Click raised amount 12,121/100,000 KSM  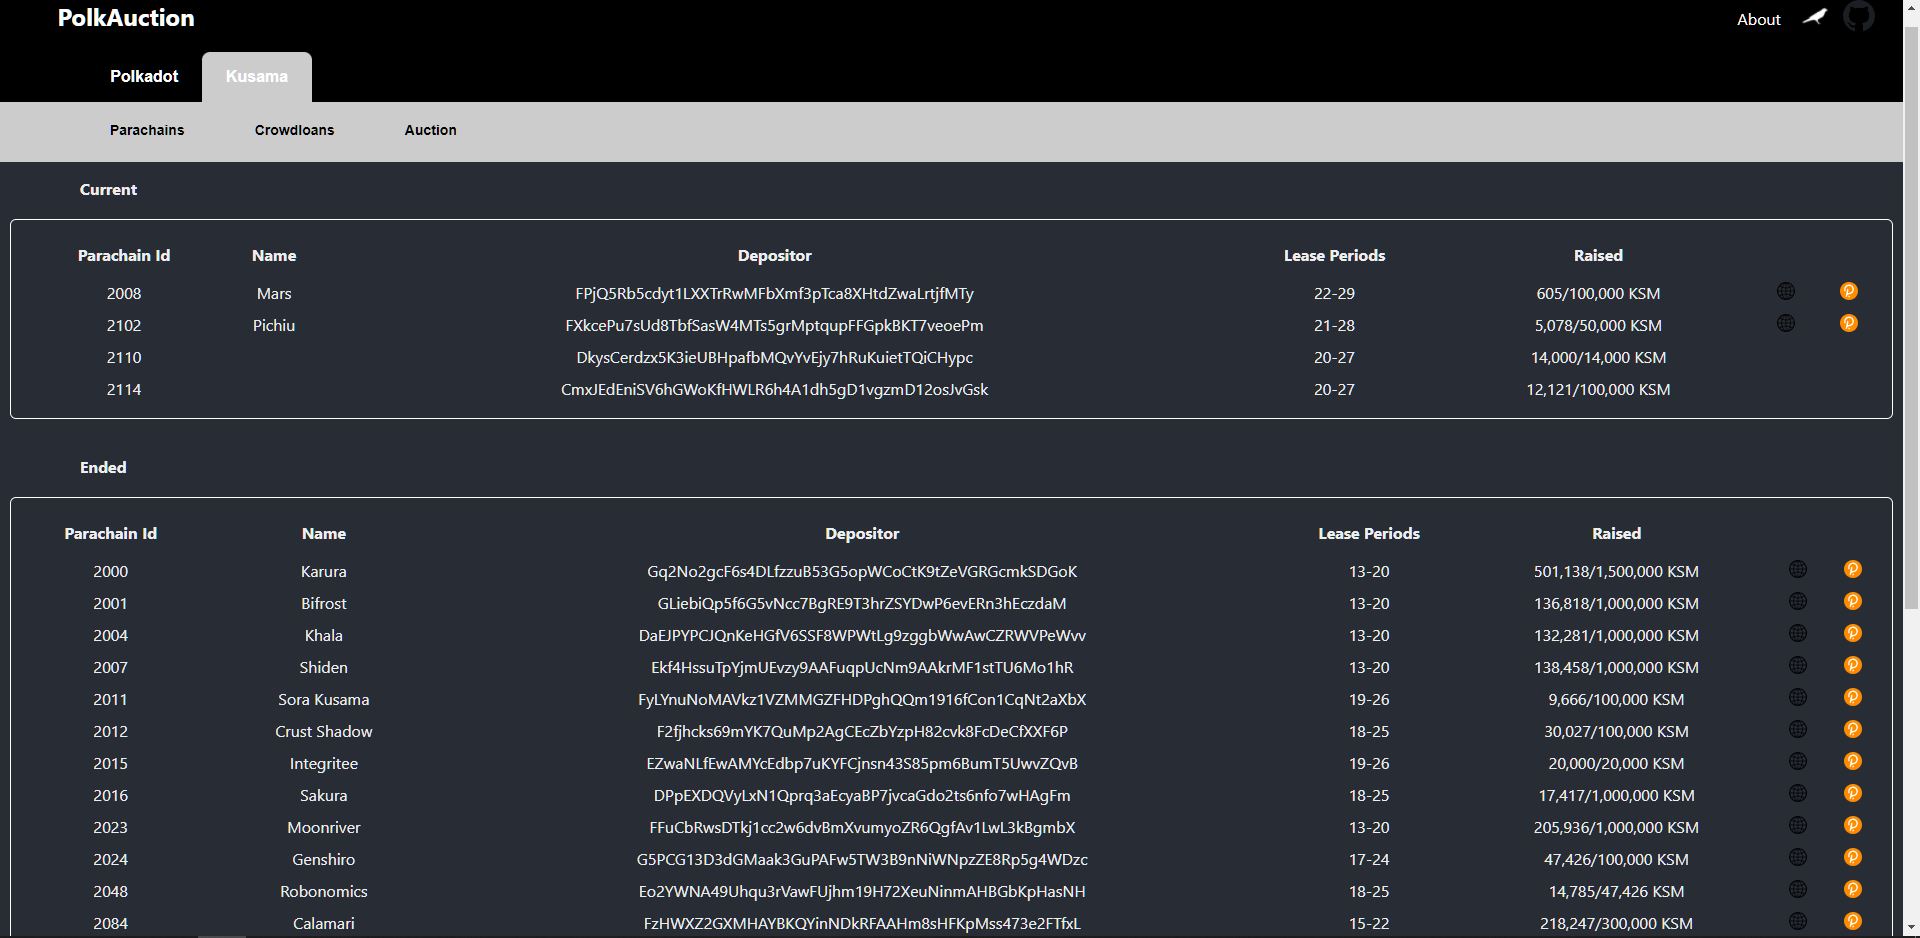pyautogui.click(x=1598, y=390)
